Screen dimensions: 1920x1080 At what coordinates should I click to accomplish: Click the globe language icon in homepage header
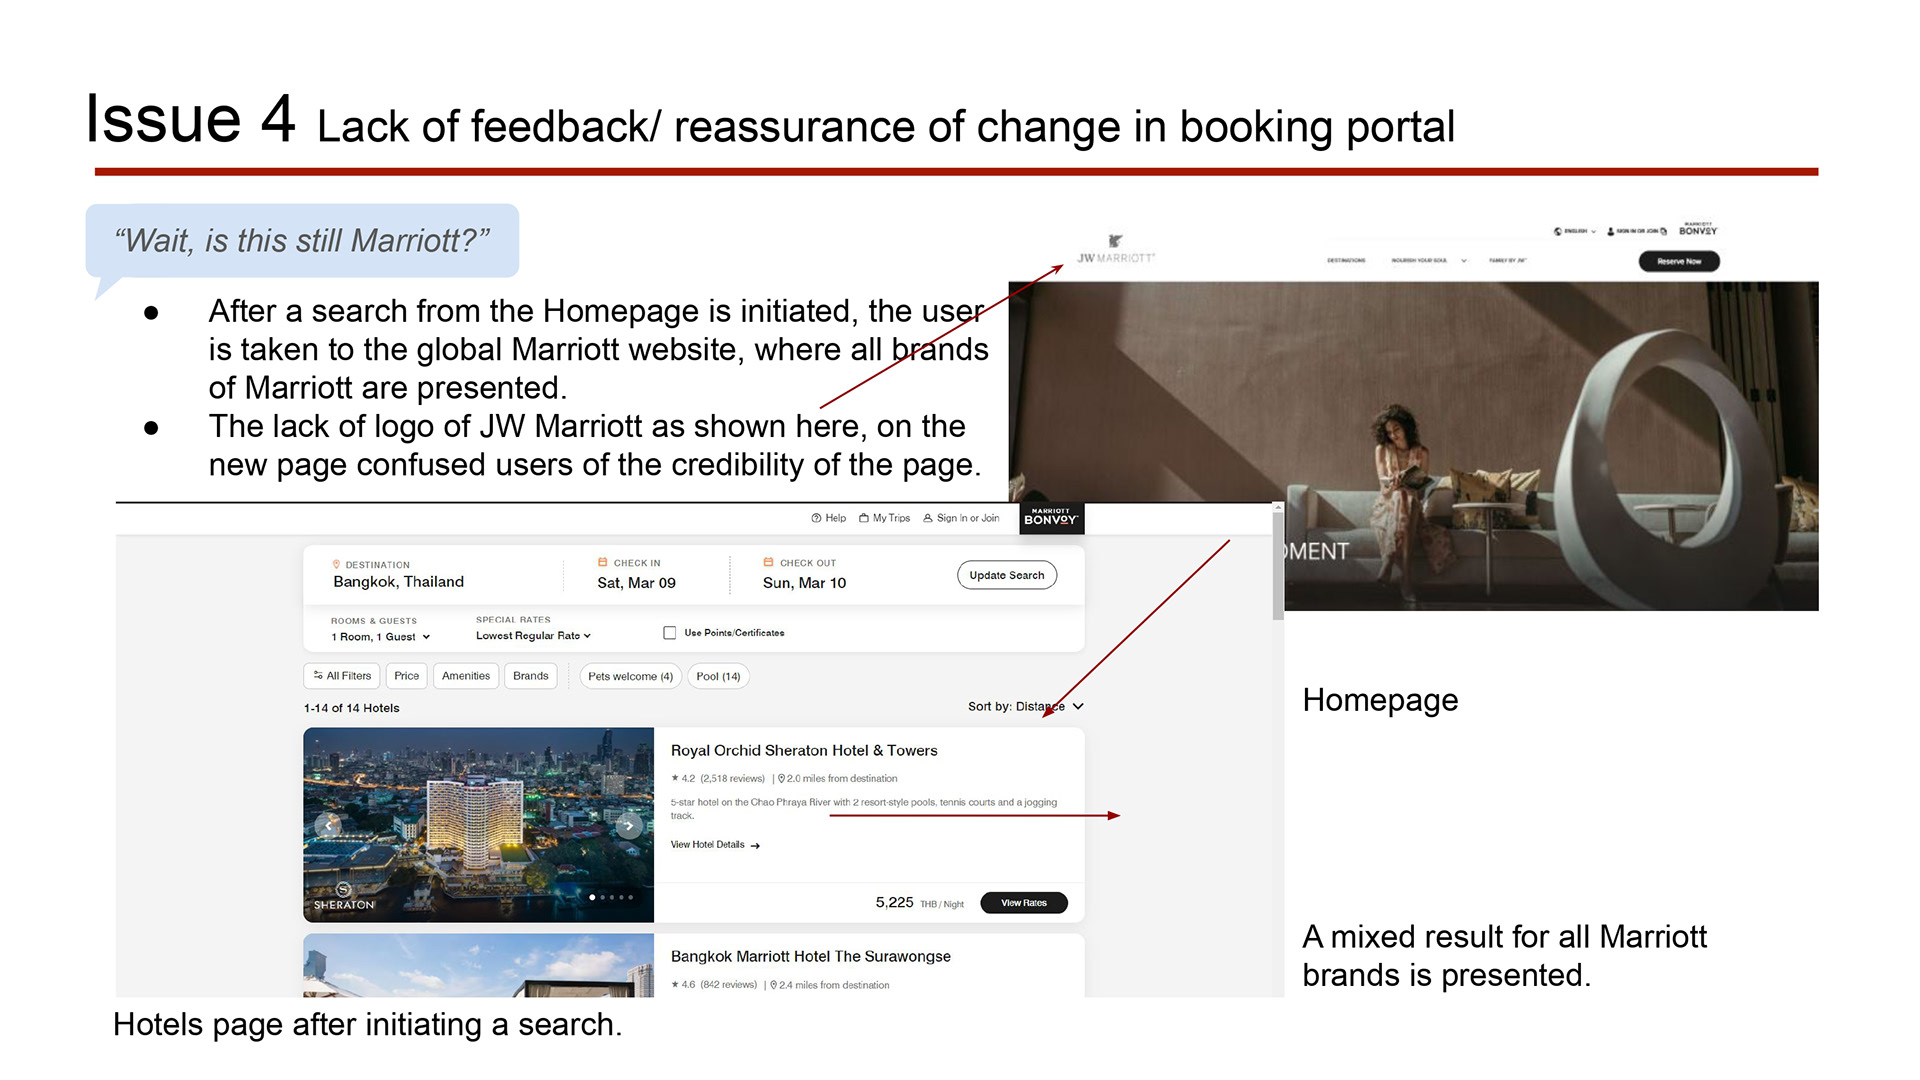[x=1558, y=231]
